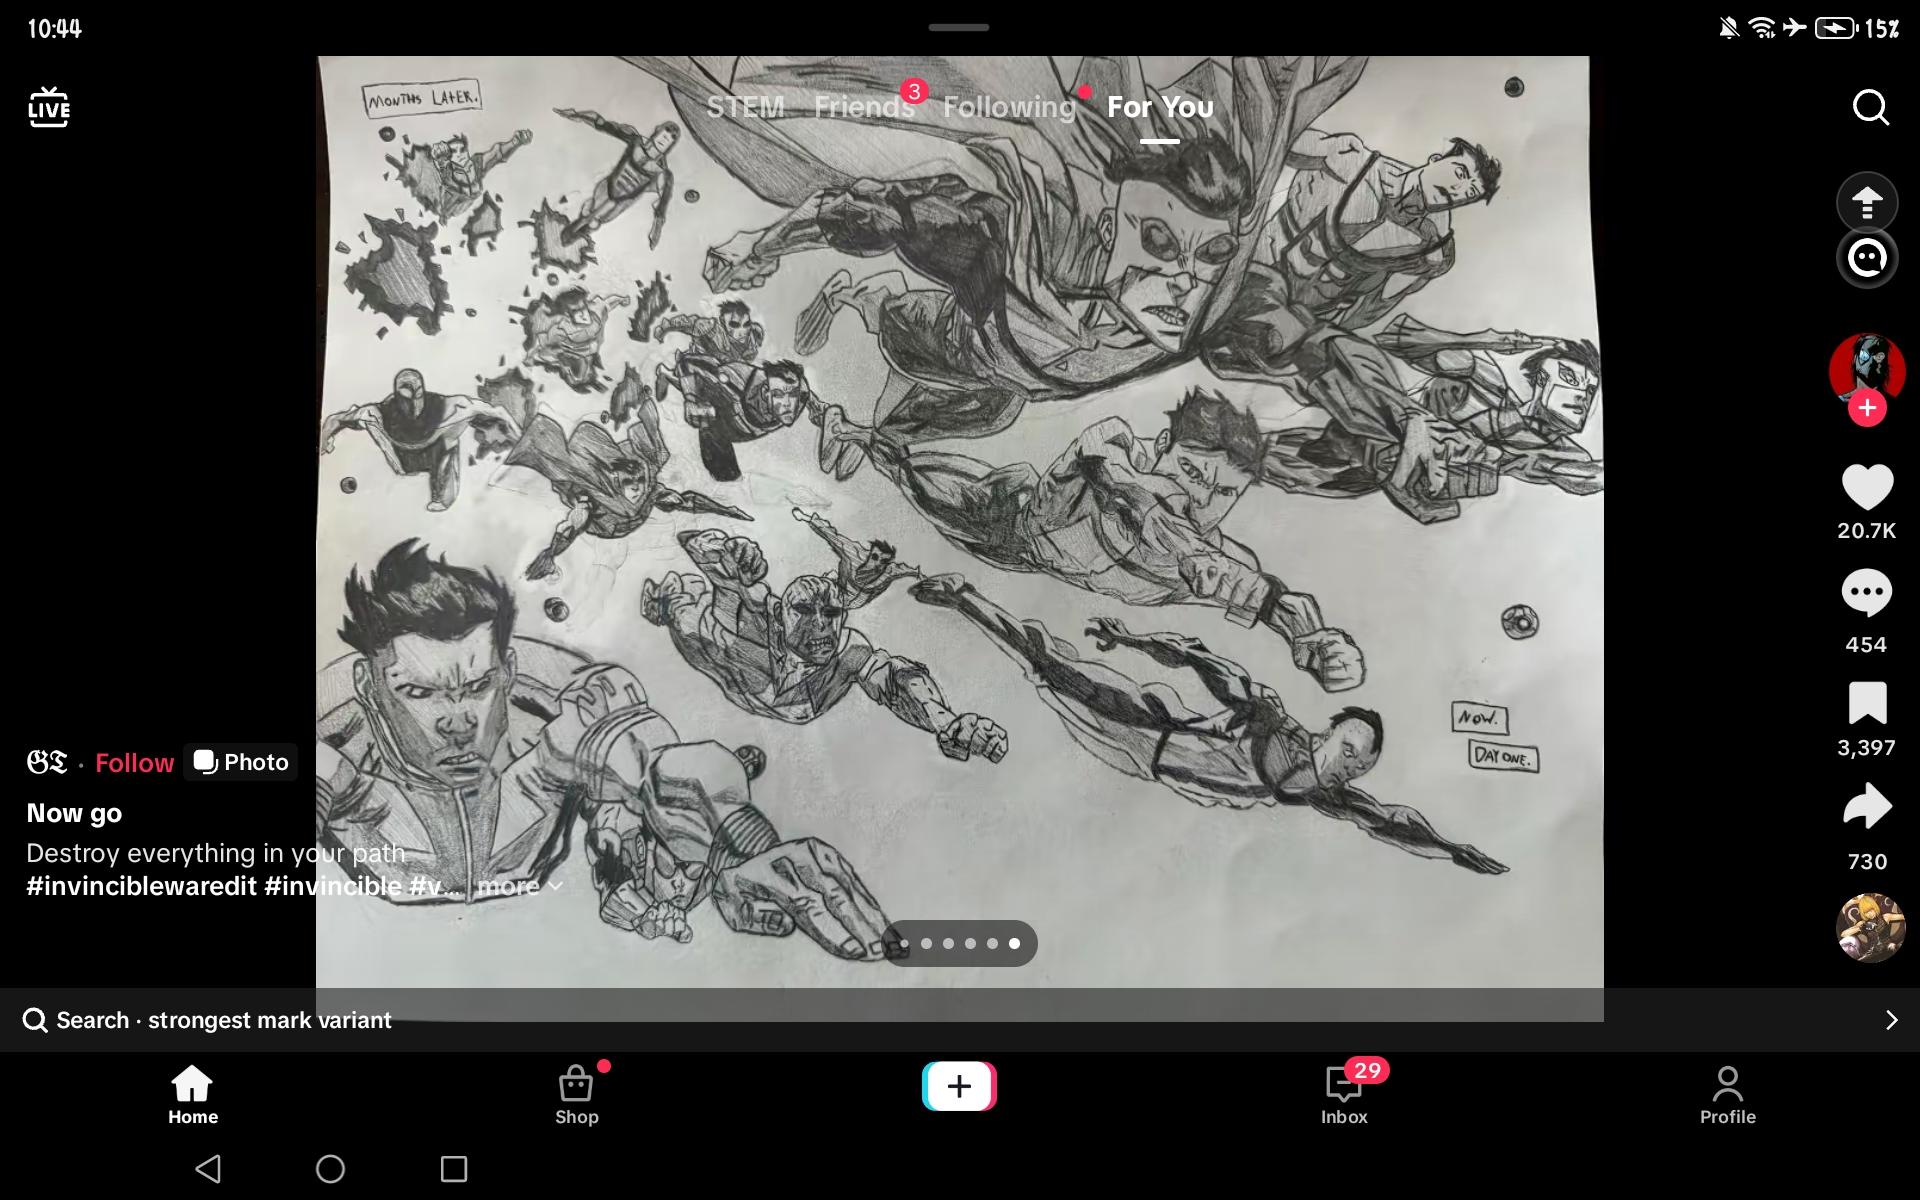The height and width of the screenshot is (1200, 1920).
Task: Switch to the Following feed tab
Action: 1008,107
